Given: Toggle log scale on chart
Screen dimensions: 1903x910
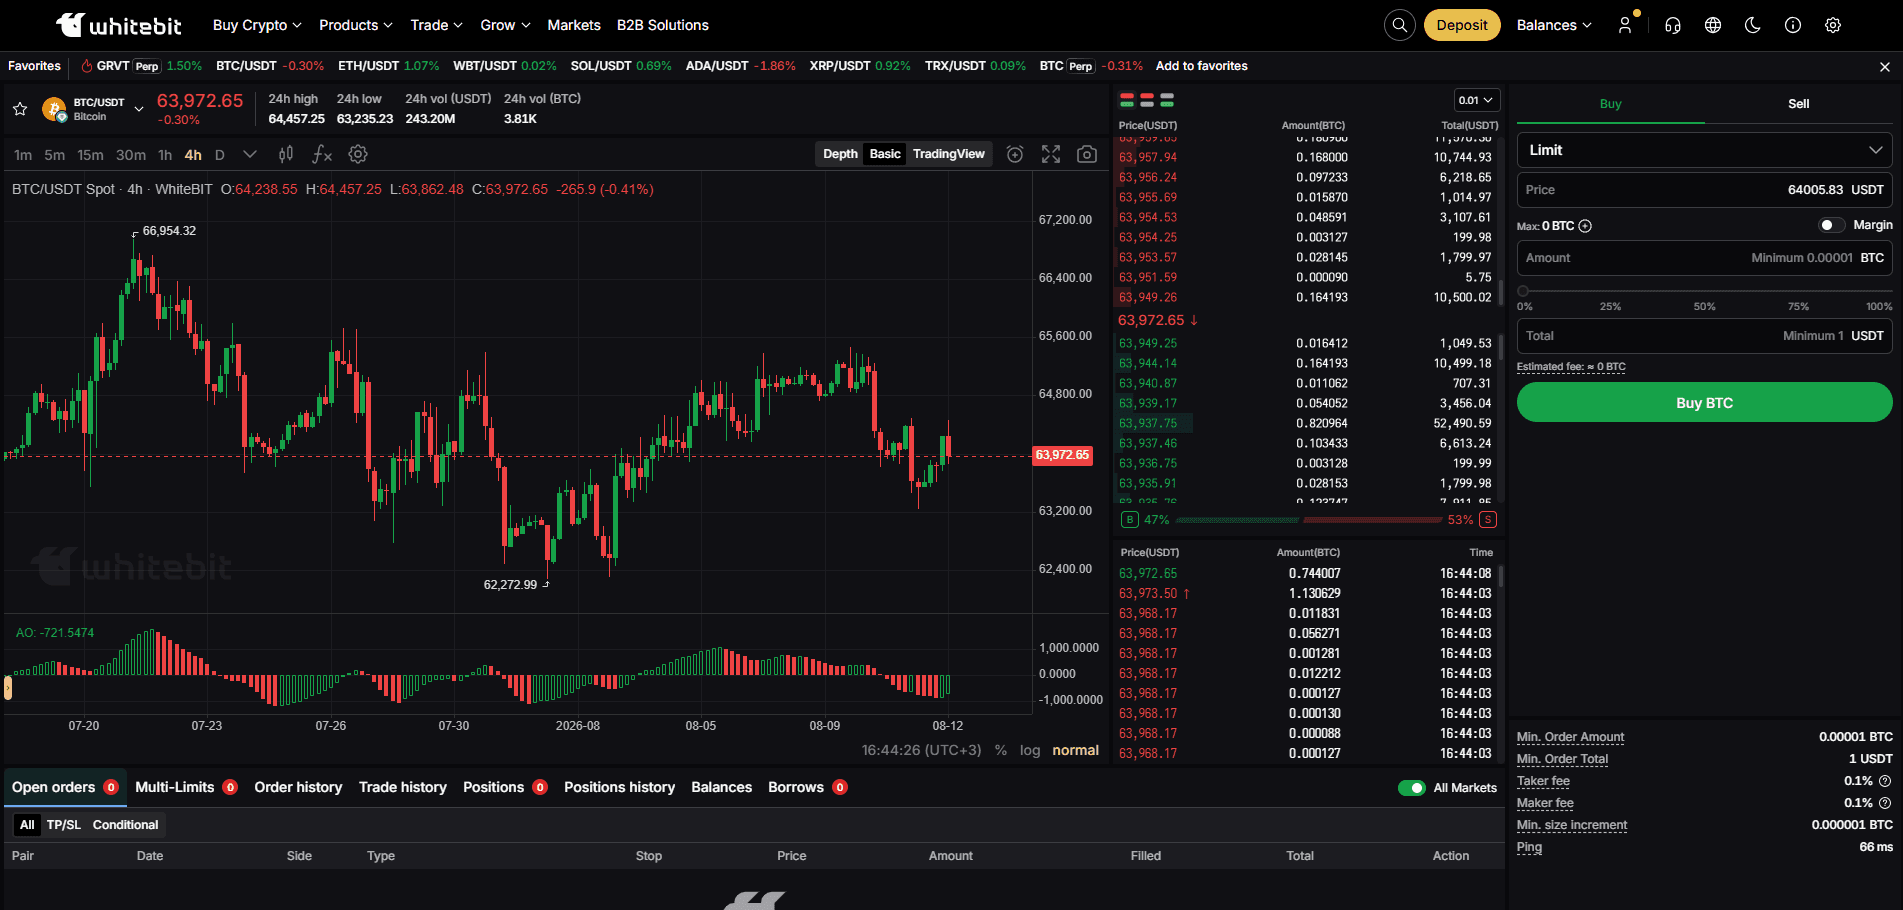Looking at the screenshot, I should 1030,750.
